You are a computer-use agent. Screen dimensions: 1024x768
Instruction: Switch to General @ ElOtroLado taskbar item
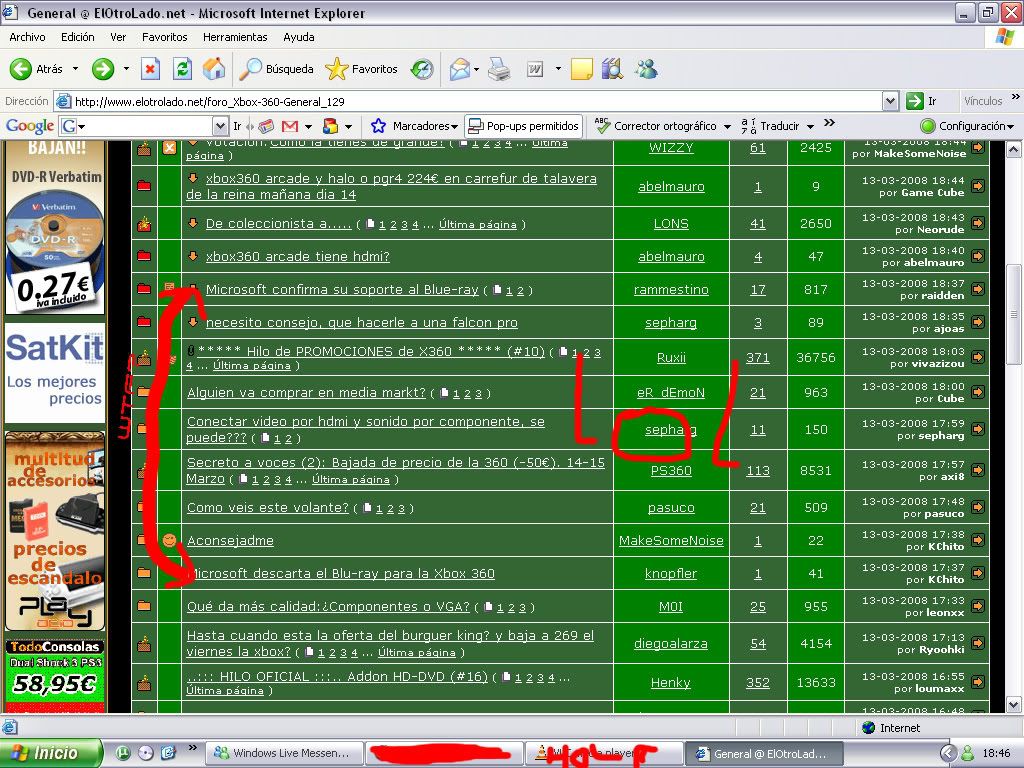click(x=763, y=753)
